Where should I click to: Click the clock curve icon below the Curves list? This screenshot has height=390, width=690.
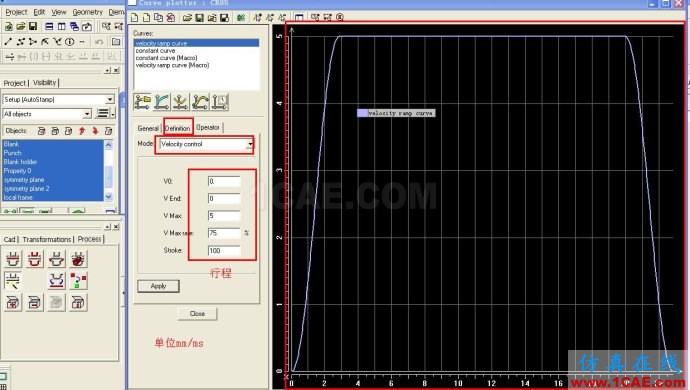tap(220, 102)
